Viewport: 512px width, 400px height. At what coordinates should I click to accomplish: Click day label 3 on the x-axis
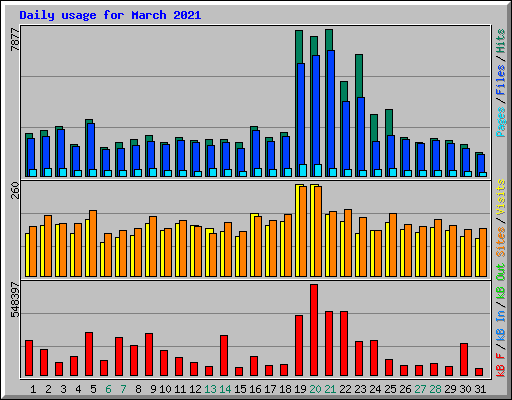click(63, 389)
